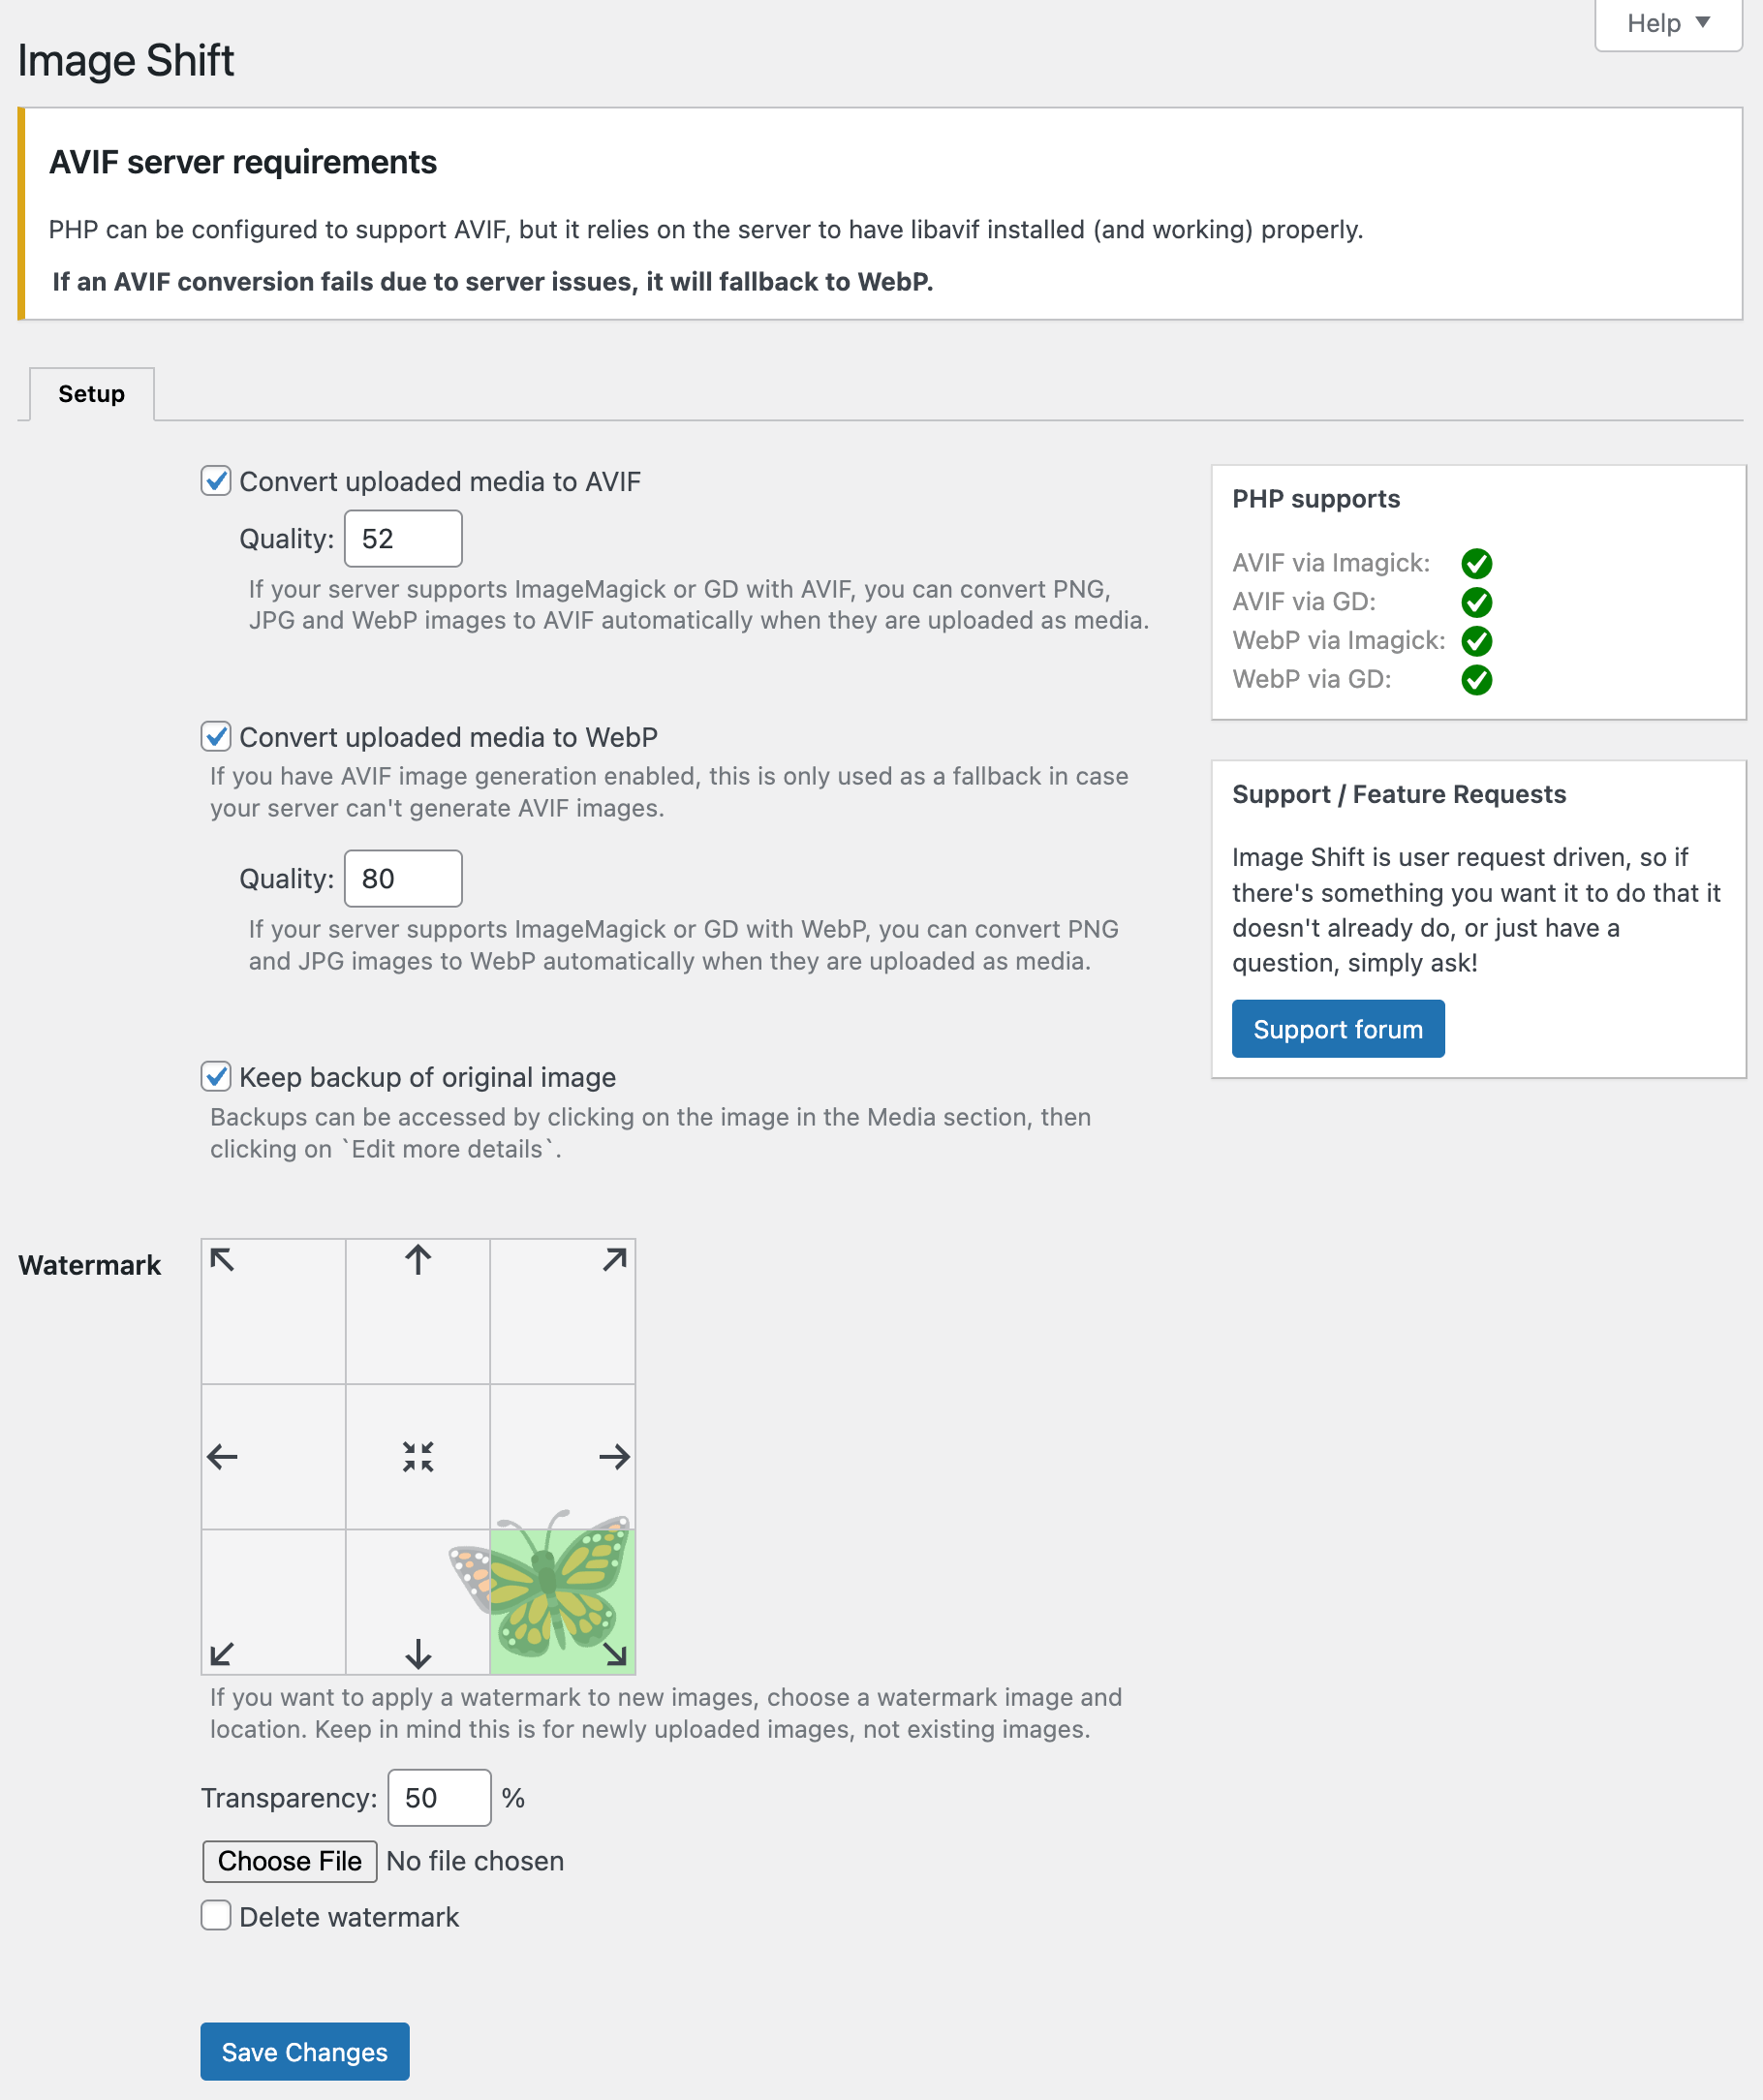
Task: Click Save Changes button
Action: tap(304, 2052)
